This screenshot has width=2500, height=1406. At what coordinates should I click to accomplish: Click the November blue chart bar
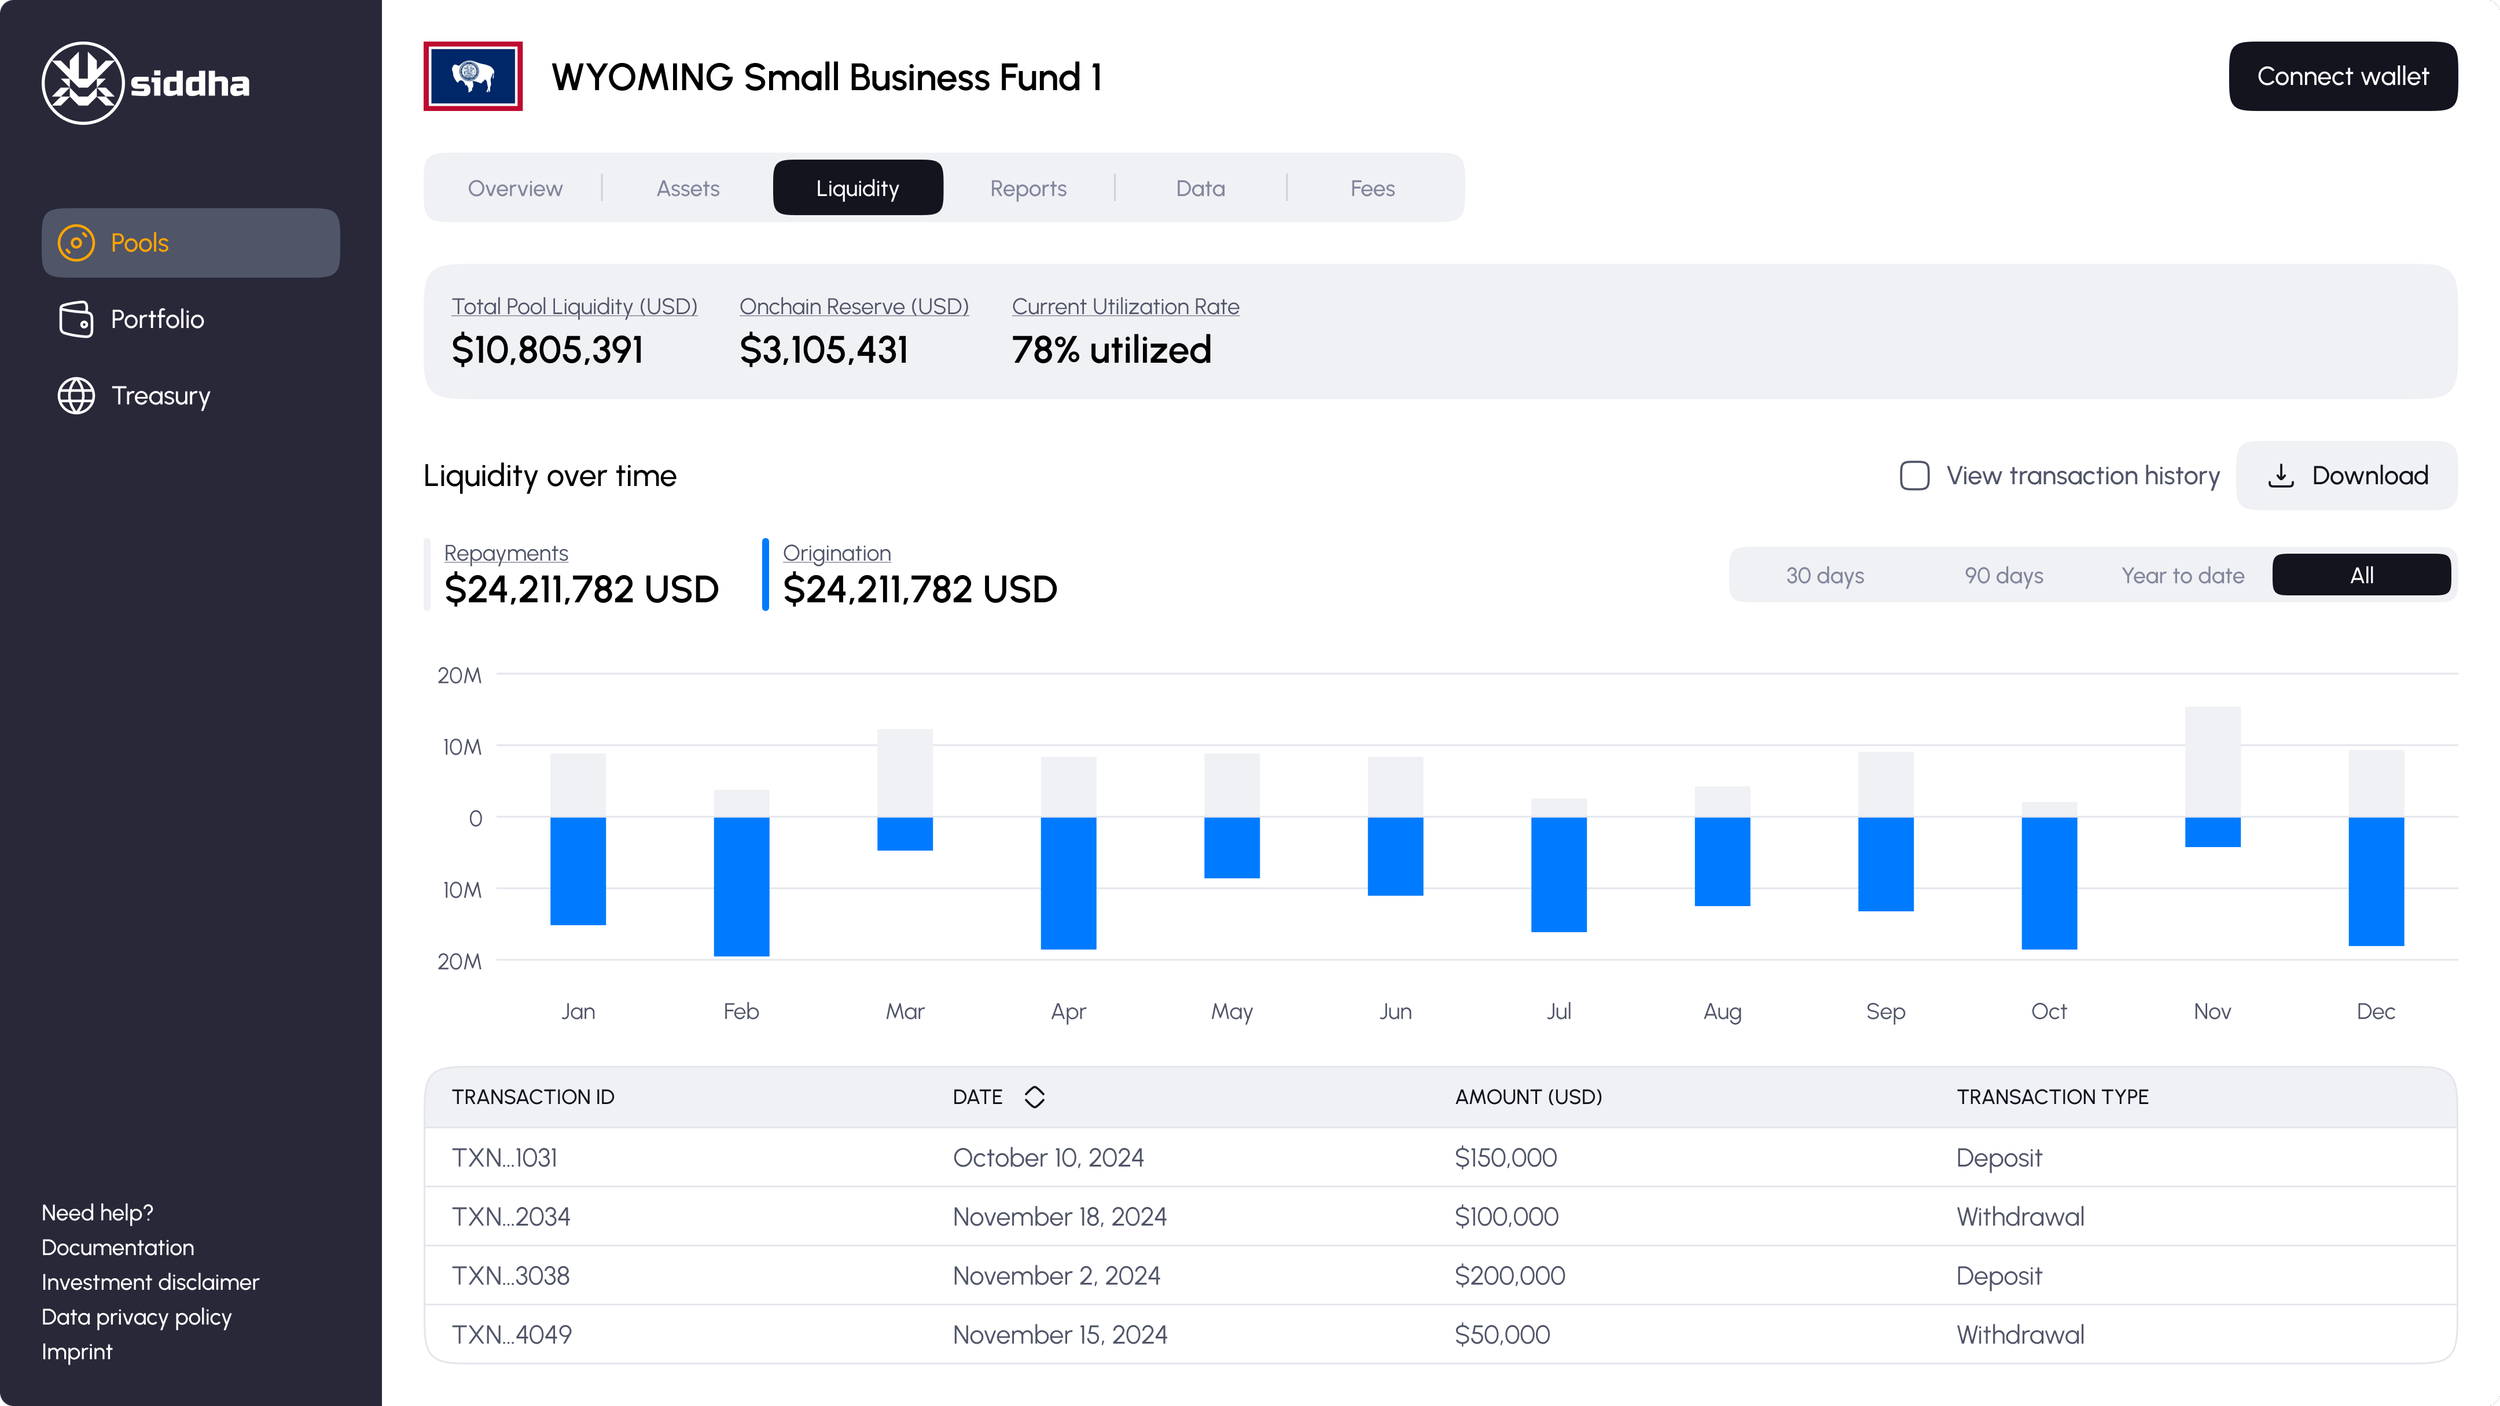(x=2212, y=832)
